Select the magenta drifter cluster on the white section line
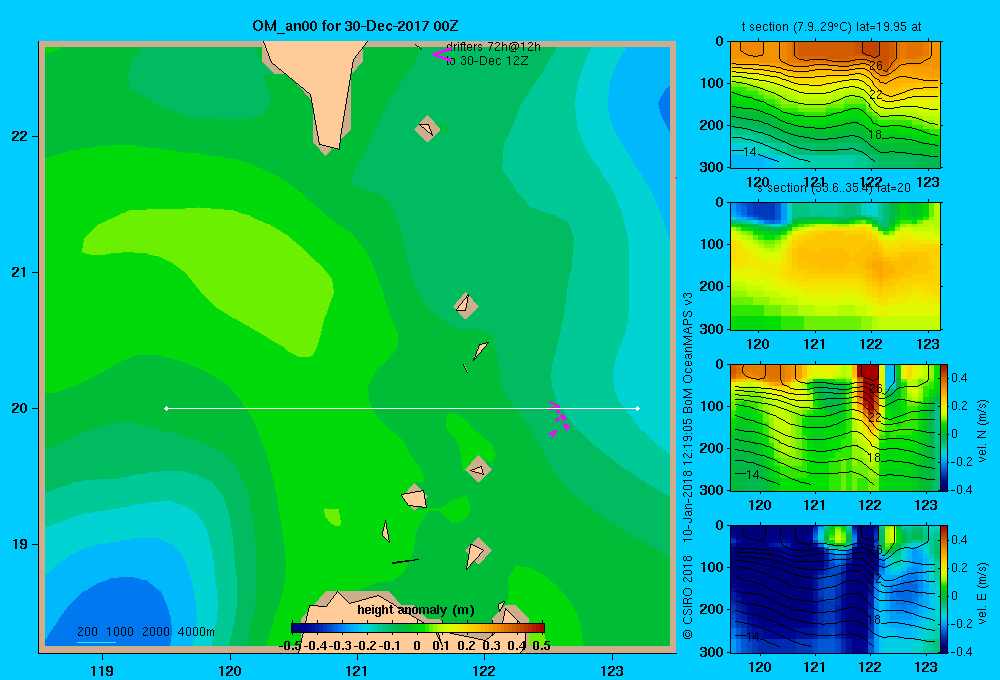This screenshot has height=680, width=1000. pyautogui.click(x=559, y=419)
